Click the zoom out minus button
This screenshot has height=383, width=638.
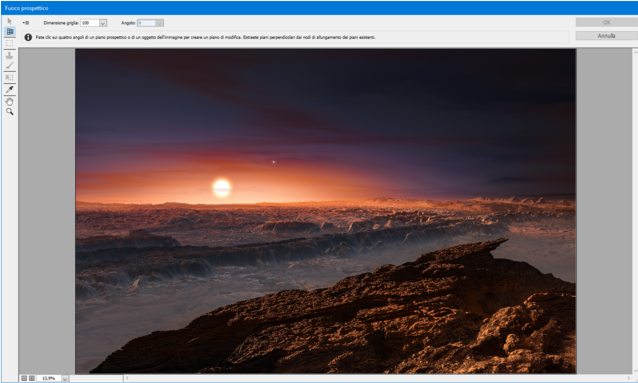(24, 379)
